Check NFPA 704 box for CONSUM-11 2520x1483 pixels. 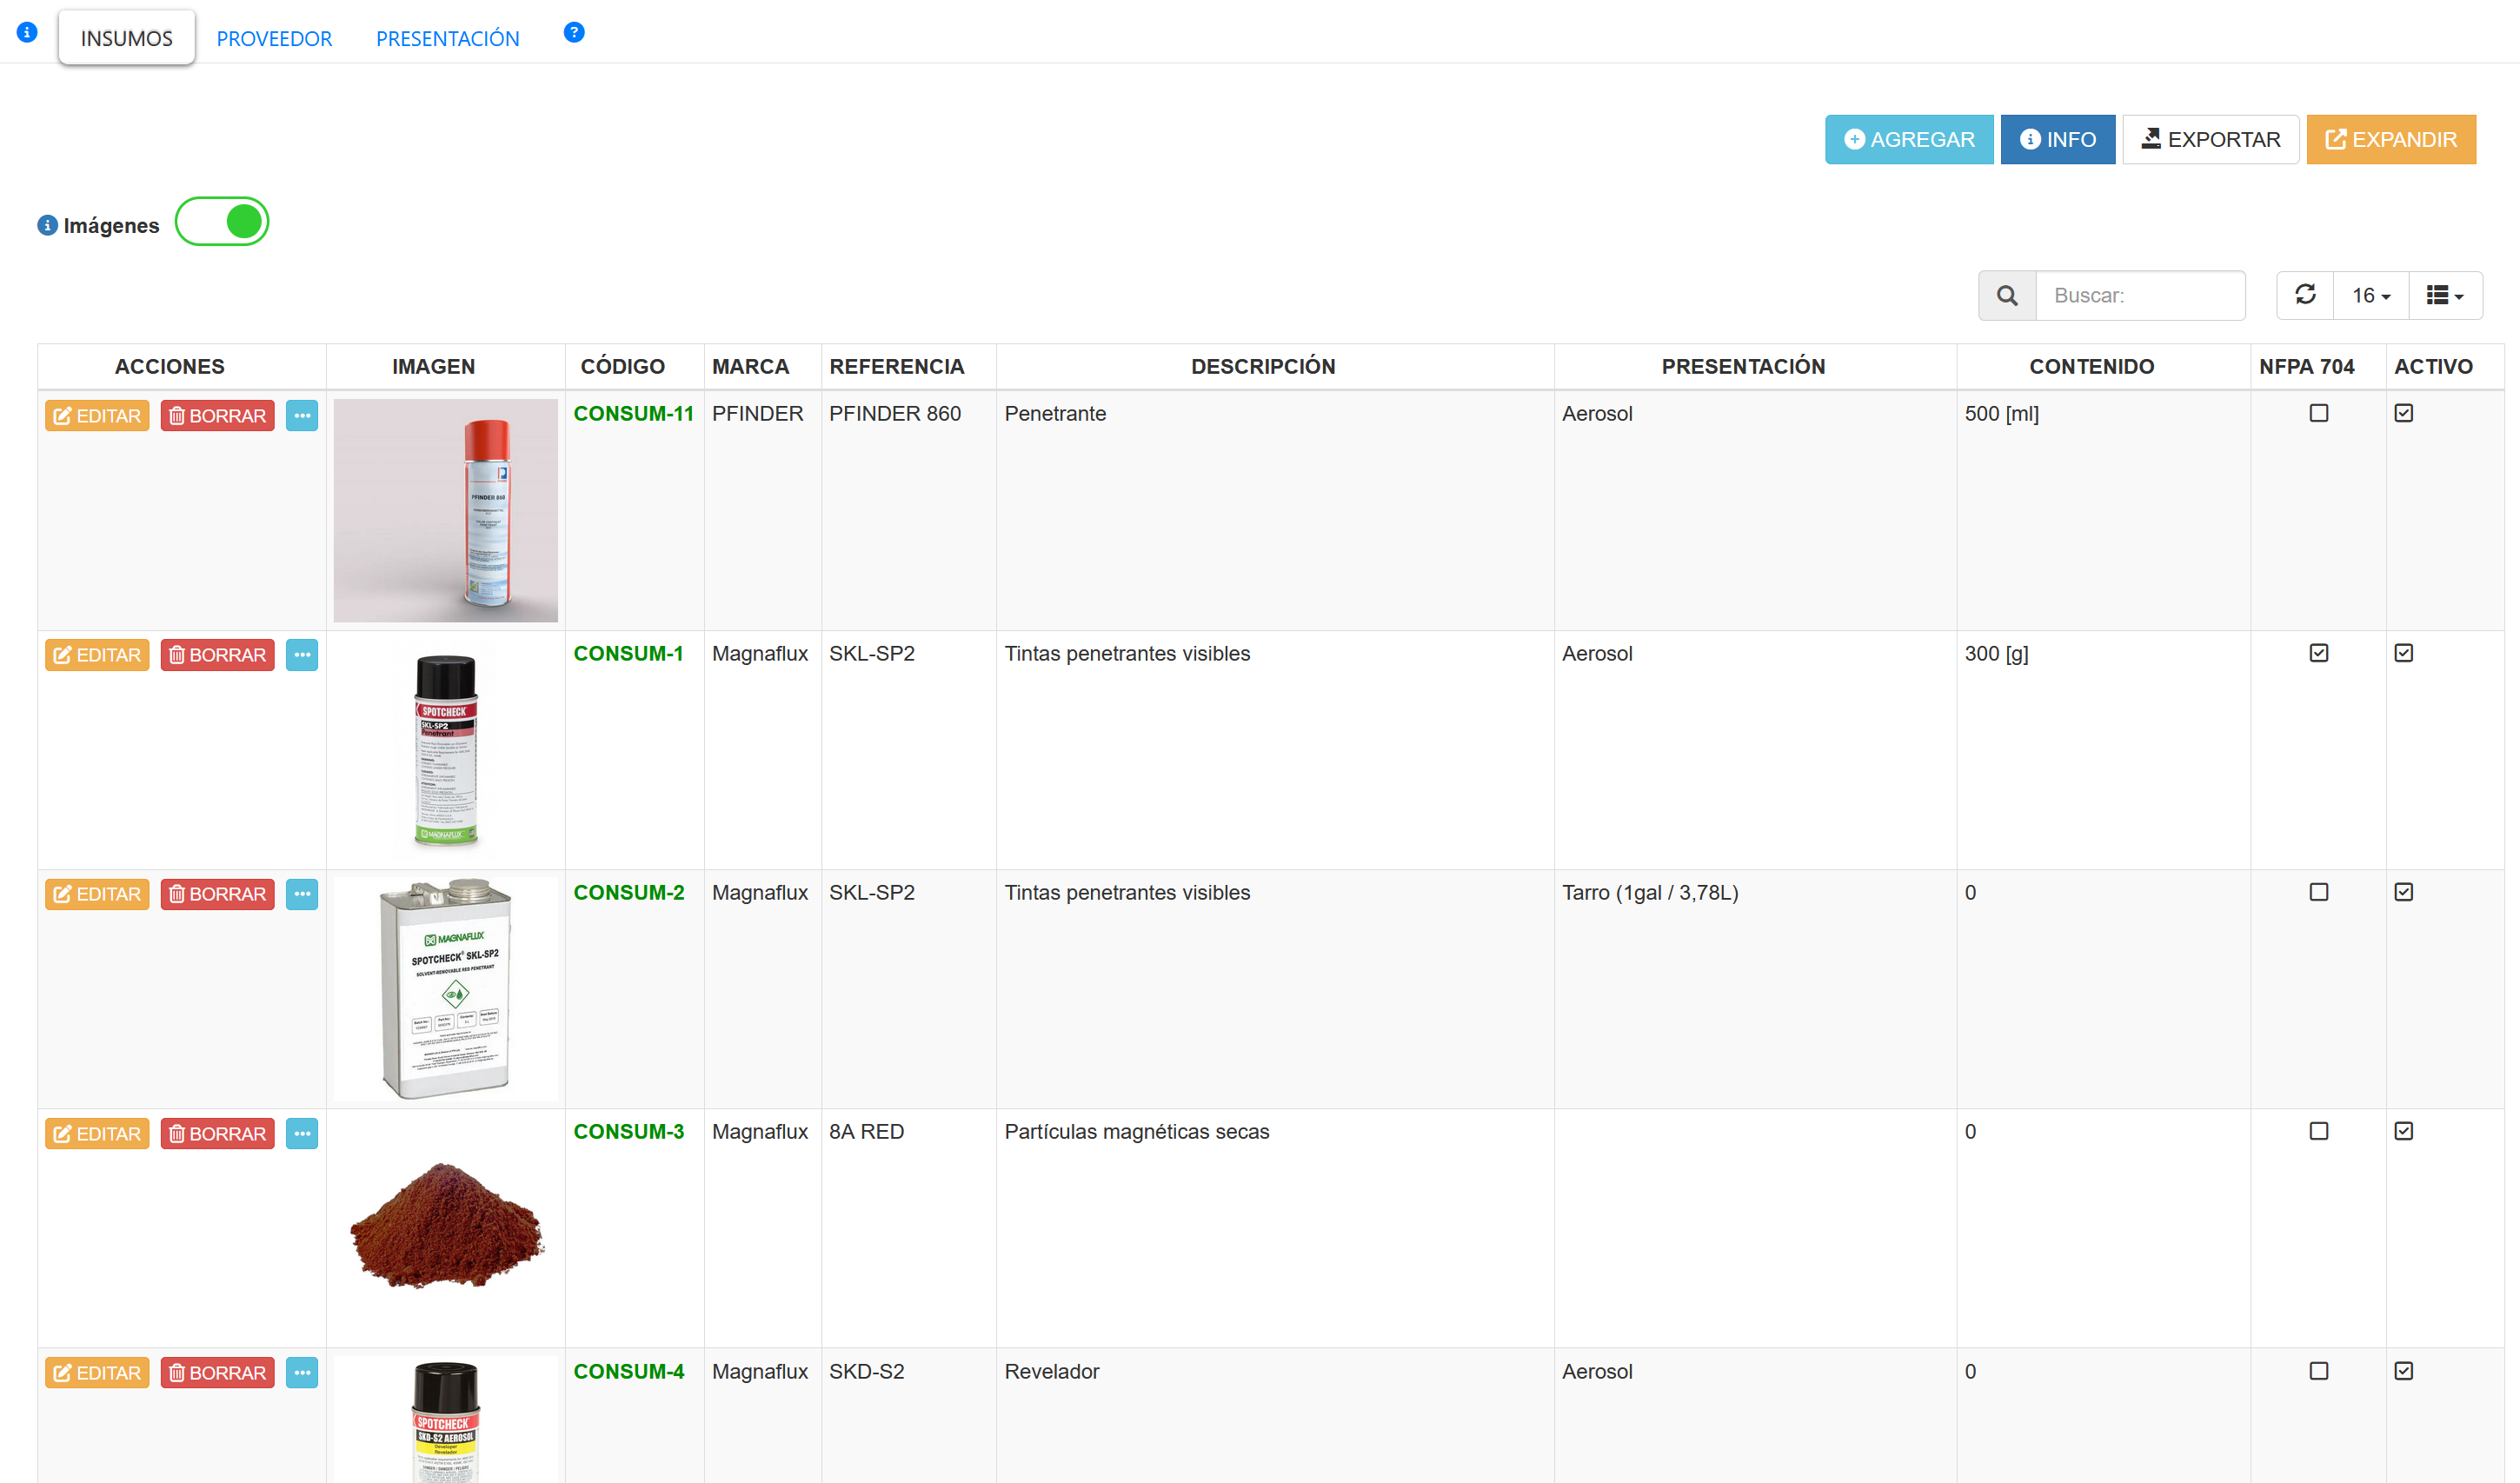coord(2318,413)
